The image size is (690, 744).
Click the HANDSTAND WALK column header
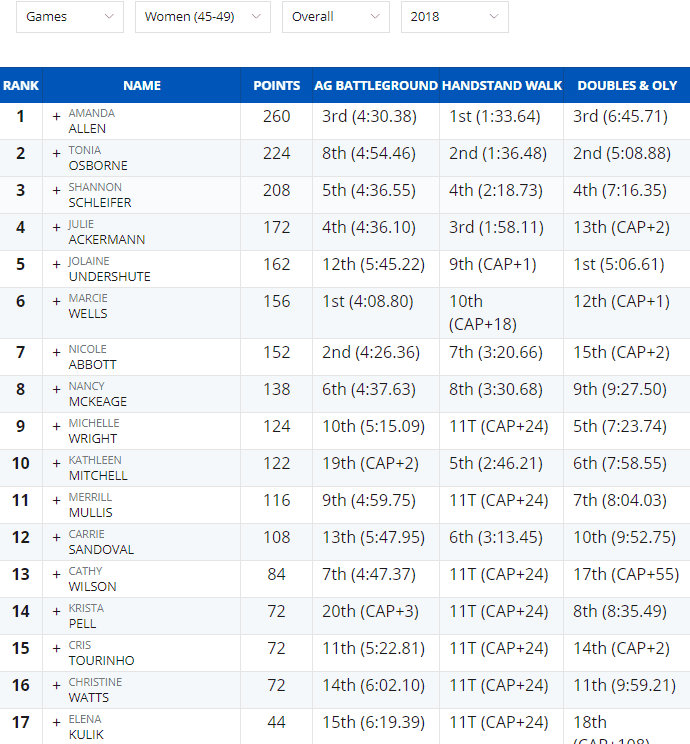pos(502,85)
